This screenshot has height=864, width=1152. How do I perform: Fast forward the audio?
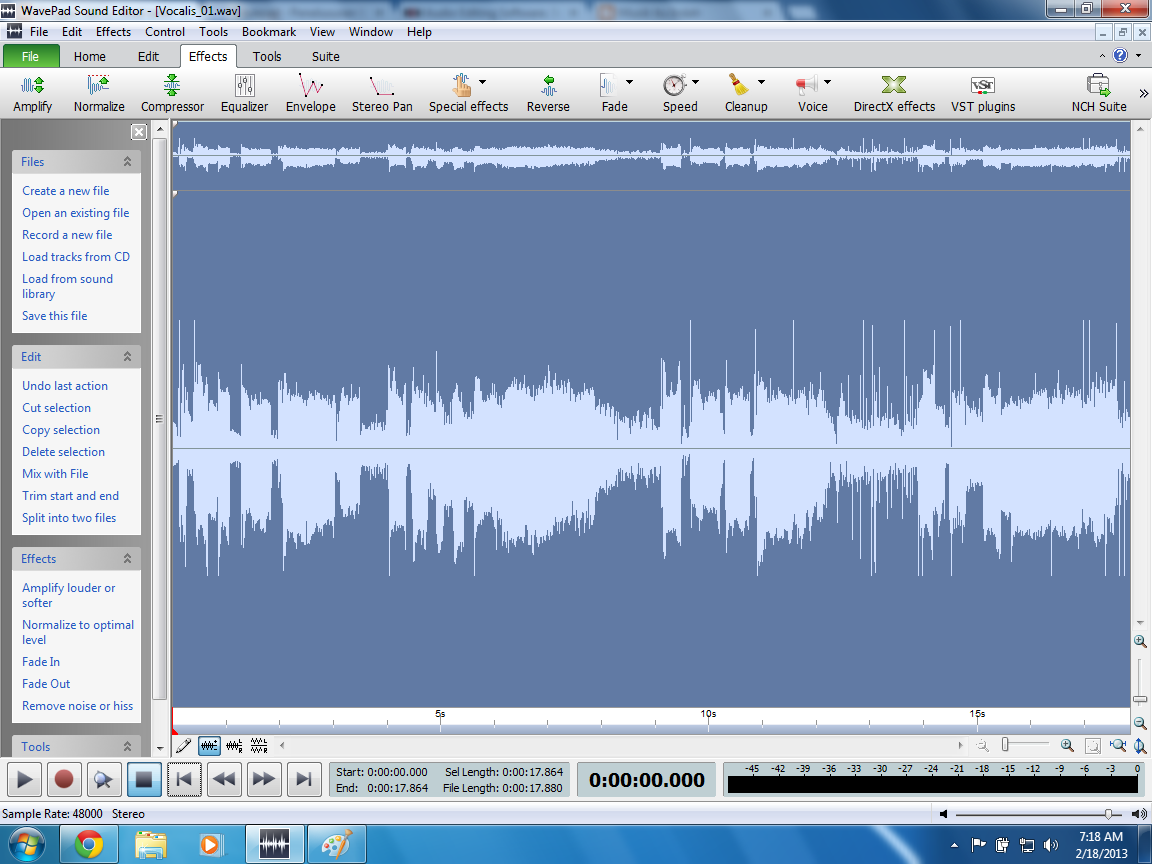point(264,780)
